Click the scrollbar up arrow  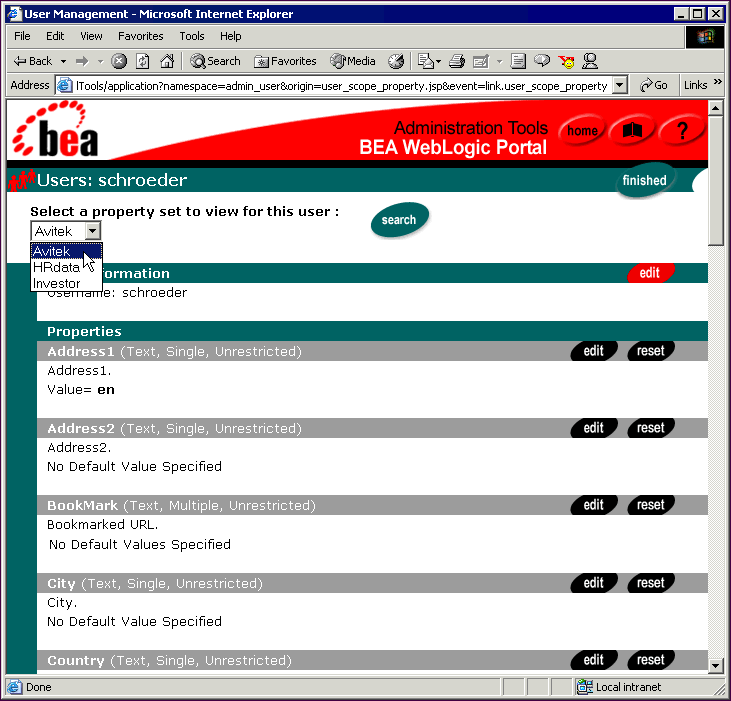[x=716, y=108]
